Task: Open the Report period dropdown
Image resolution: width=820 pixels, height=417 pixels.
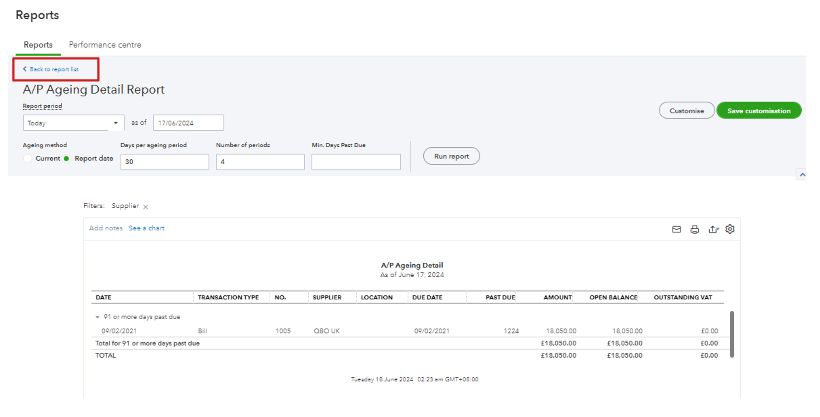Action: pyautogui.click(x=72, y=123)
